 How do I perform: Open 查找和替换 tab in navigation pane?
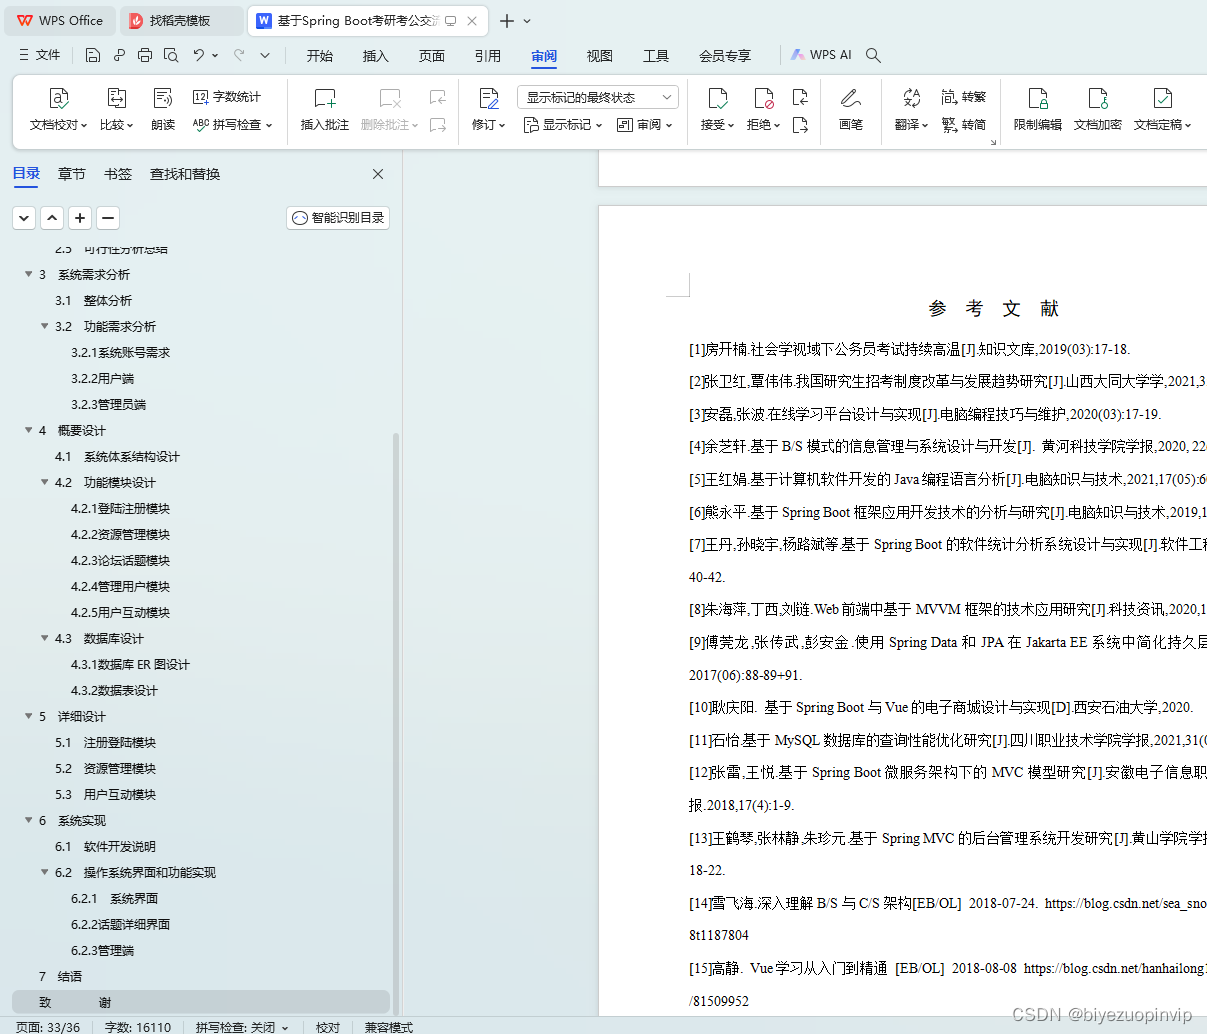[185, 174]
